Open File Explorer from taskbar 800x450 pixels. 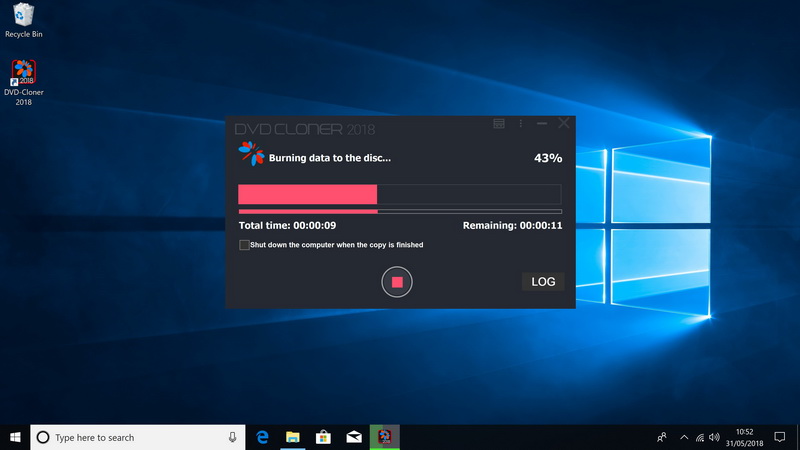click(292, 437)
